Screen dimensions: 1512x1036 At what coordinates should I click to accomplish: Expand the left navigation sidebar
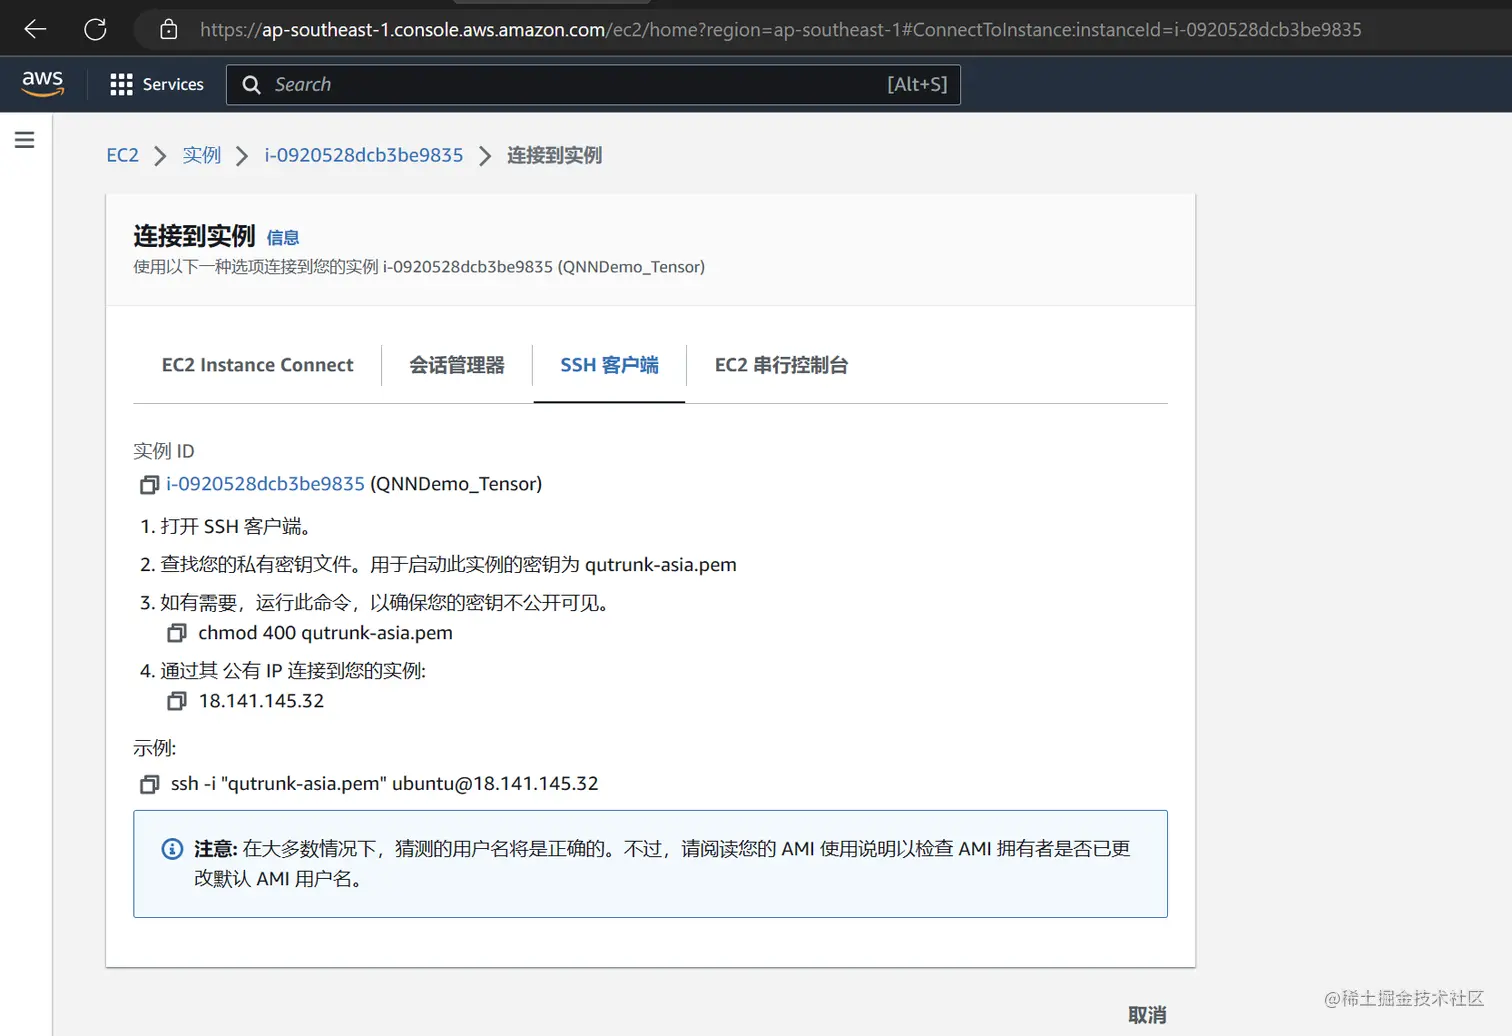pos(24,140)
